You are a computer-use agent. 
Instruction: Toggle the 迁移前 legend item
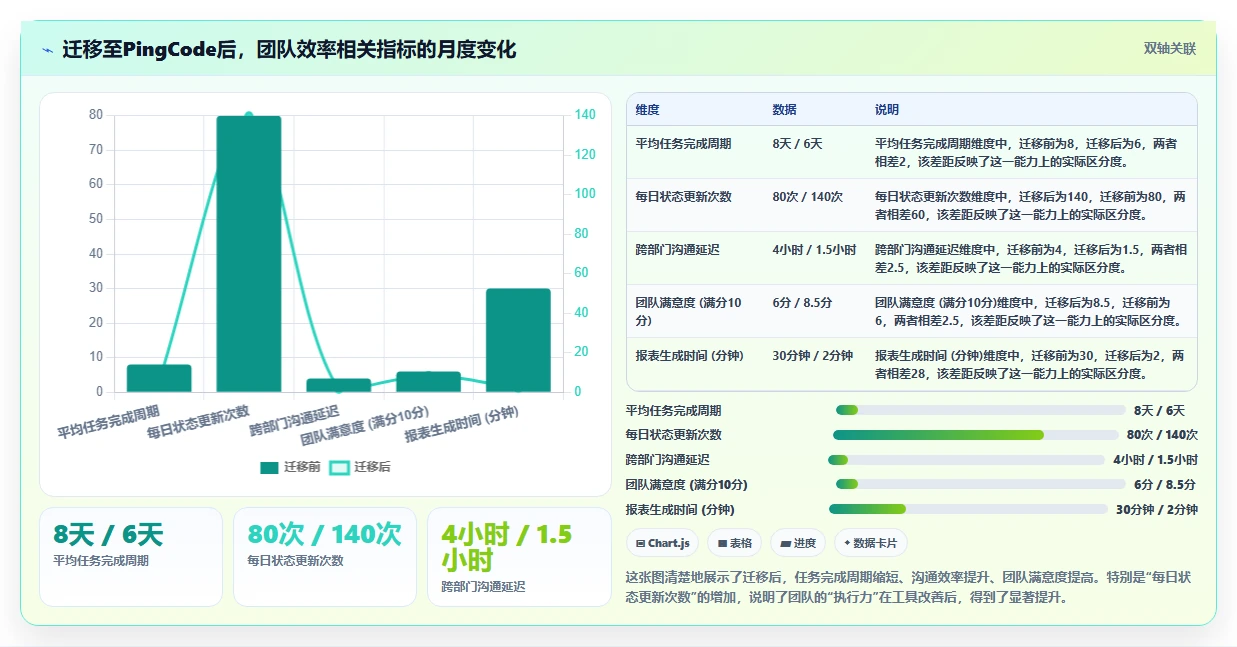click(x=290, y=467)
